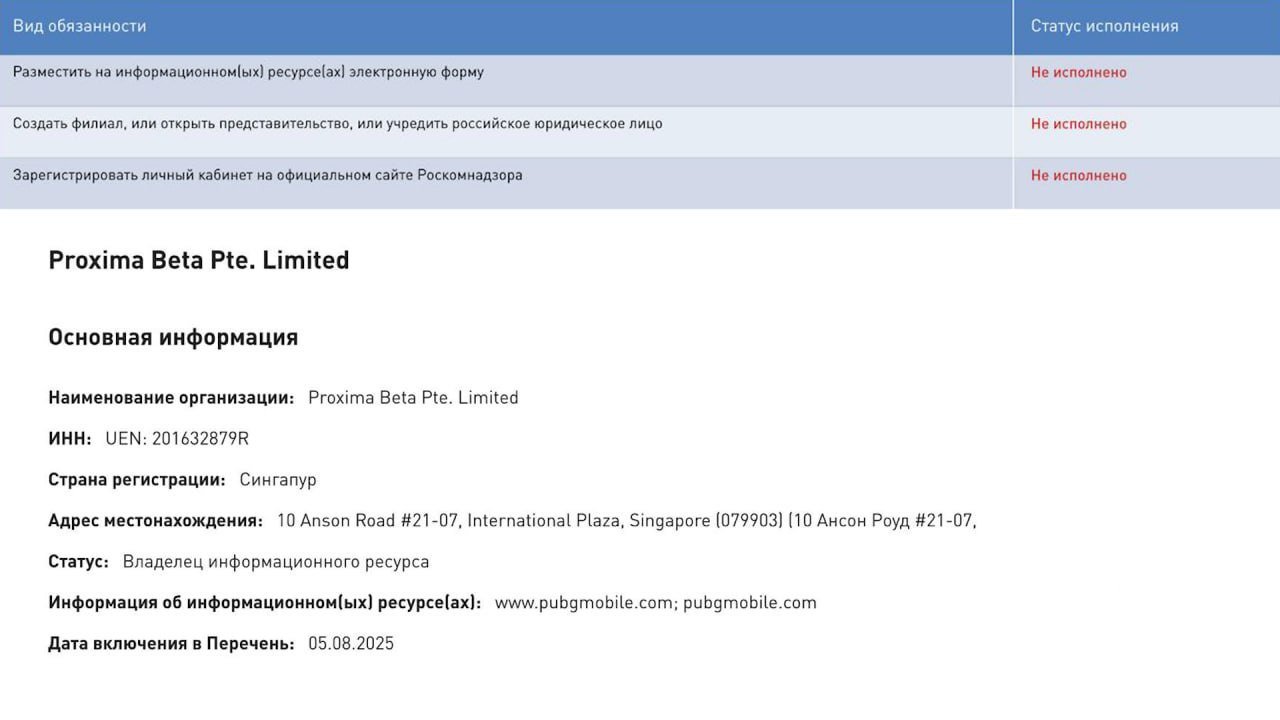Image resolution: width=1280 pixels, height=720 pixels.
Task: Click the 'Наименование организации' field label
Action: 171,398
